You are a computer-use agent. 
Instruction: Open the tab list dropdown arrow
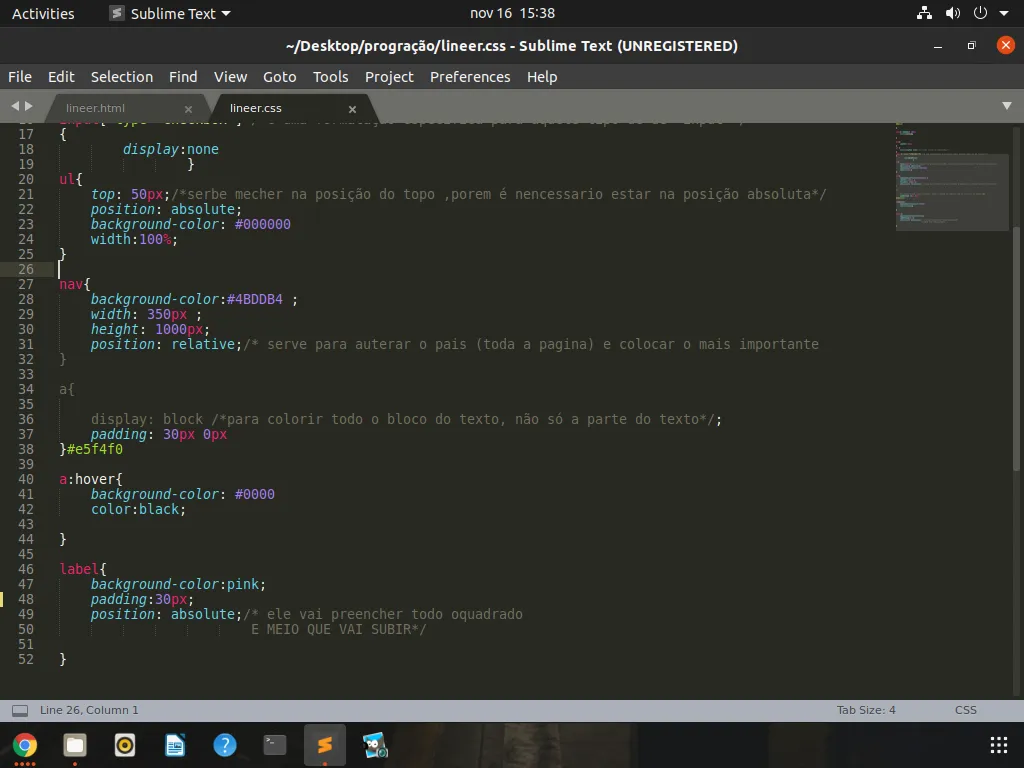click(x=1006, y=106)
